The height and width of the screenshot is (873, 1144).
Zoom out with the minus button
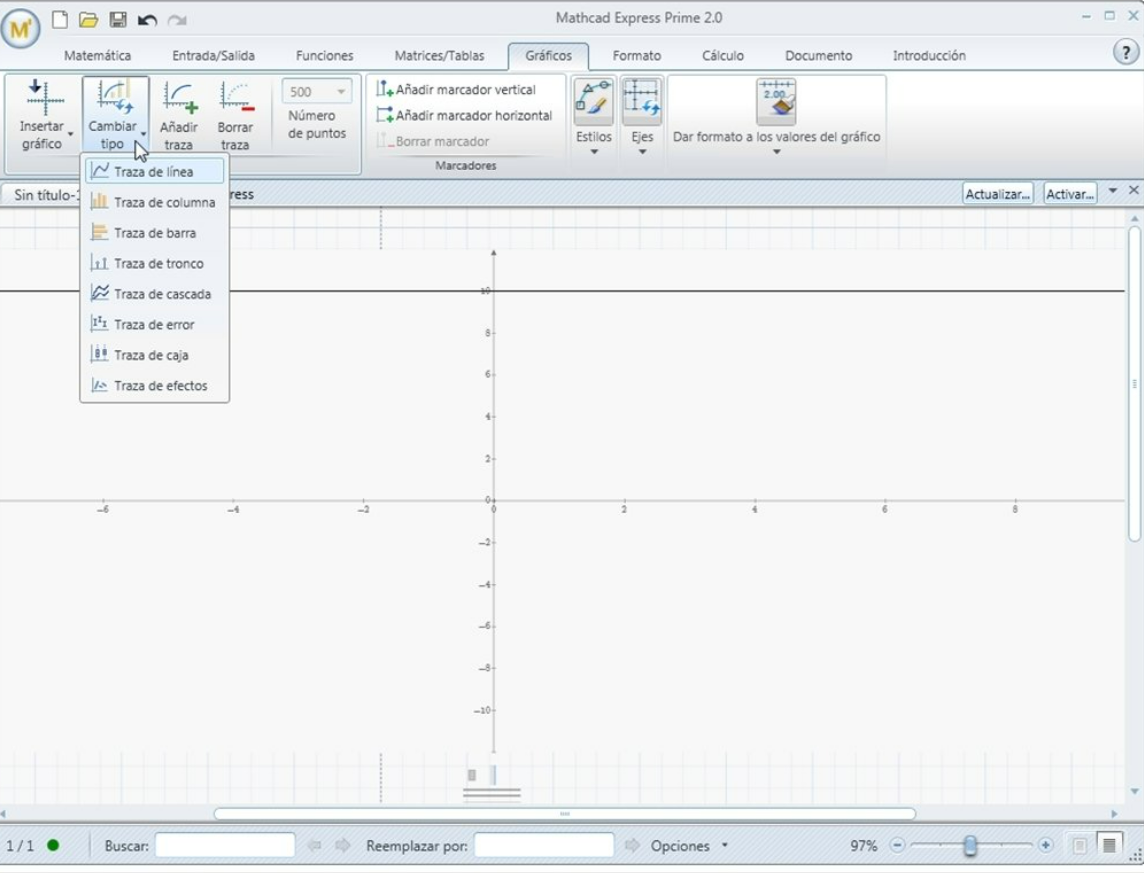897,845
